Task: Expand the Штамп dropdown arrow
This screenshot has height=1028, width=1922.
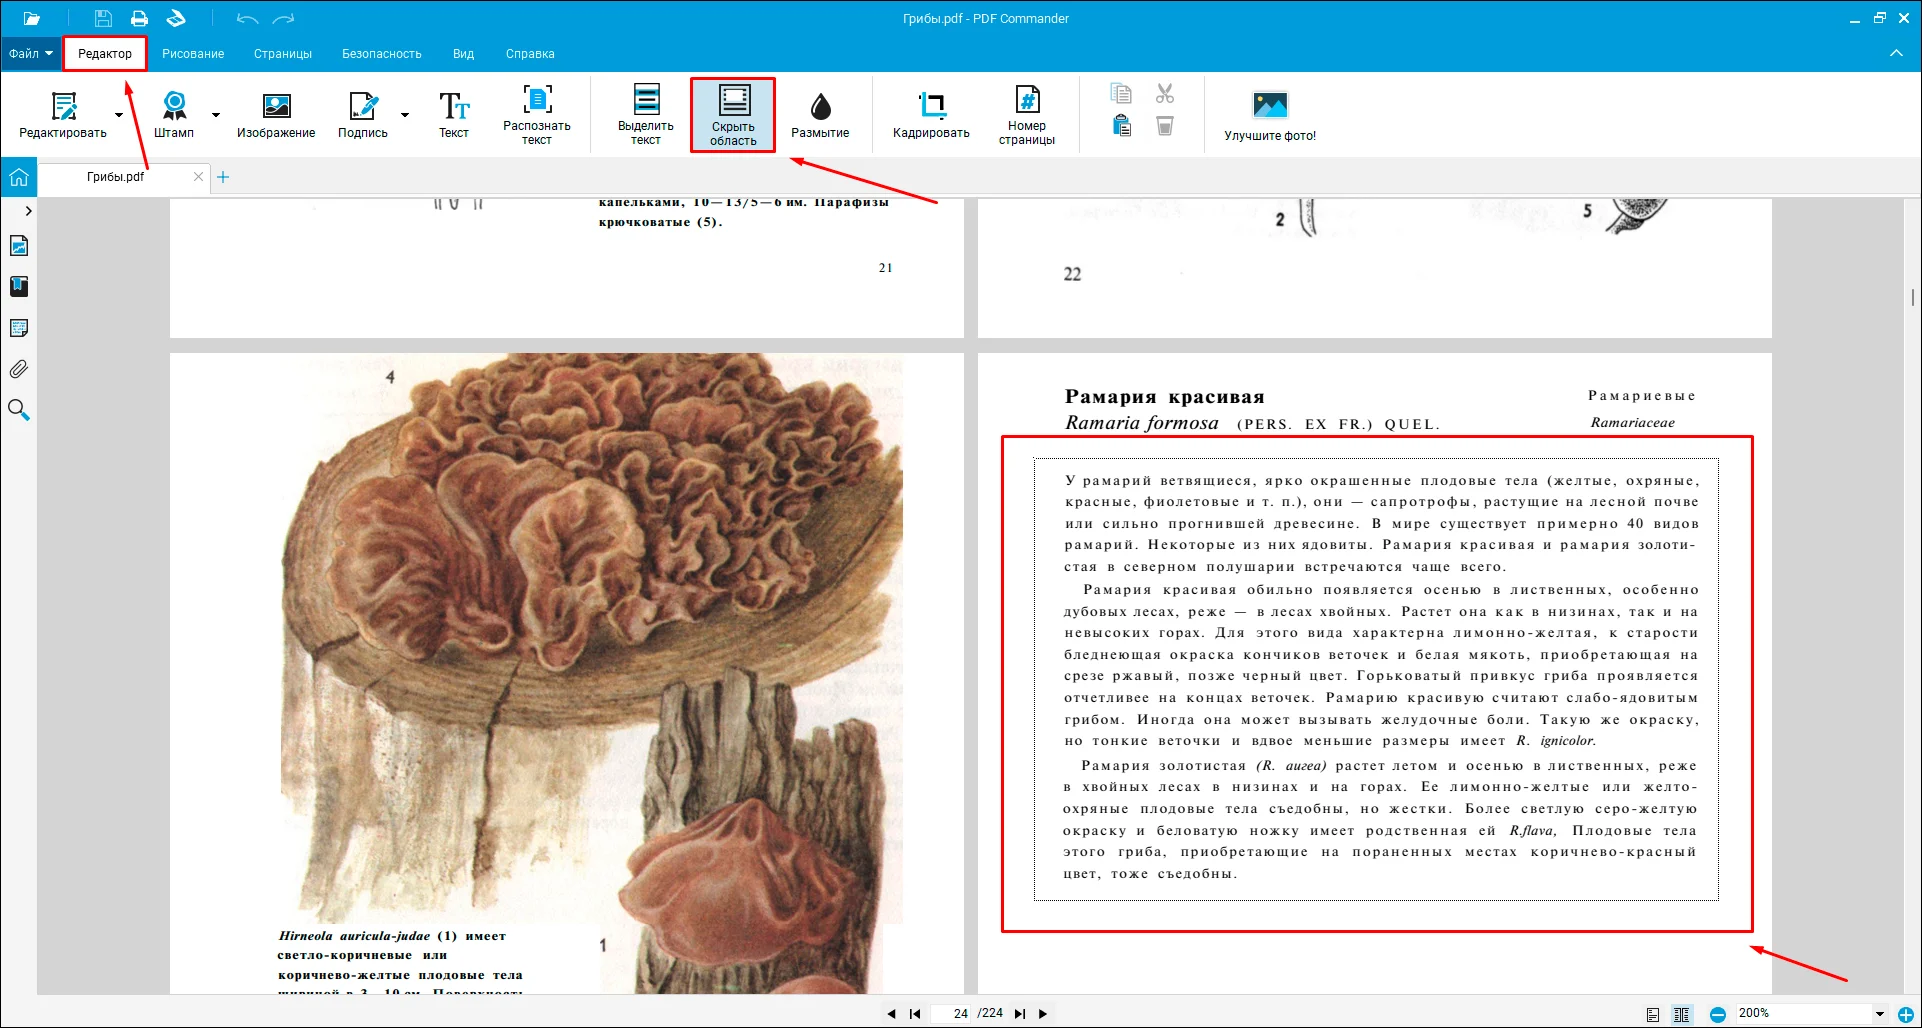Action: point(216,115)
